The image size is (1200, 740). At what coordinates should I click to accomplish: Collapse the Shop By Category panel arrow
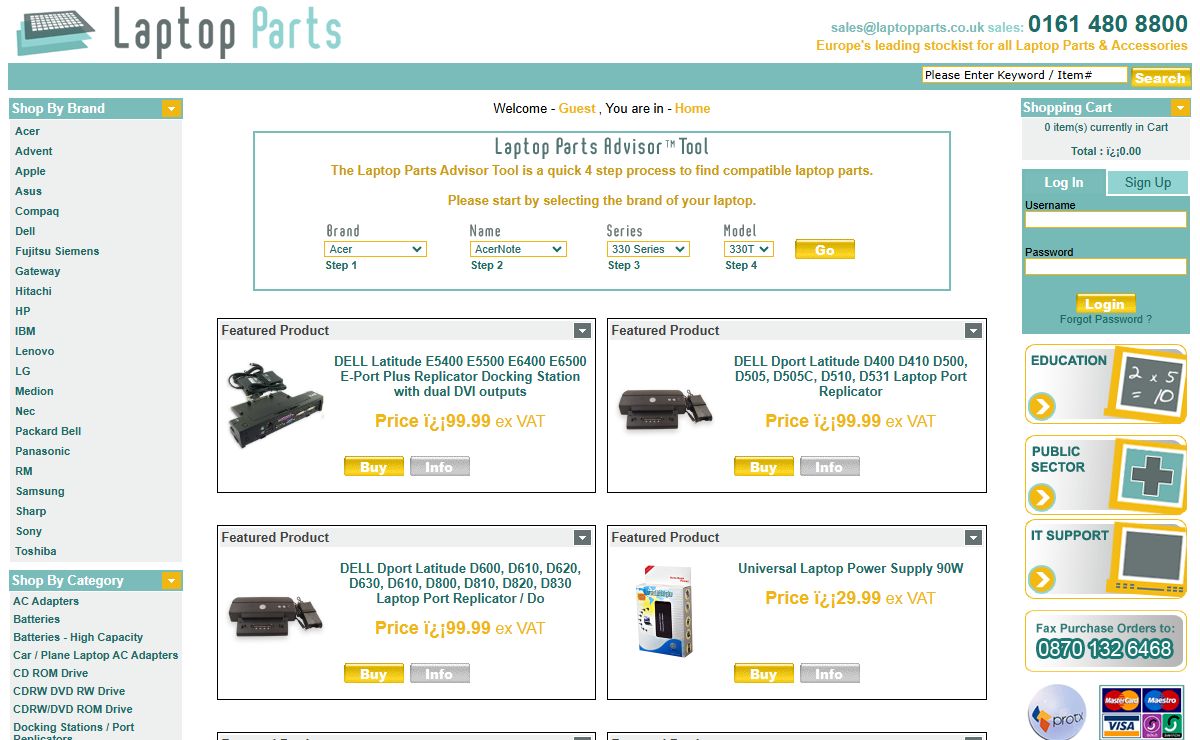(x=171, y=580)
